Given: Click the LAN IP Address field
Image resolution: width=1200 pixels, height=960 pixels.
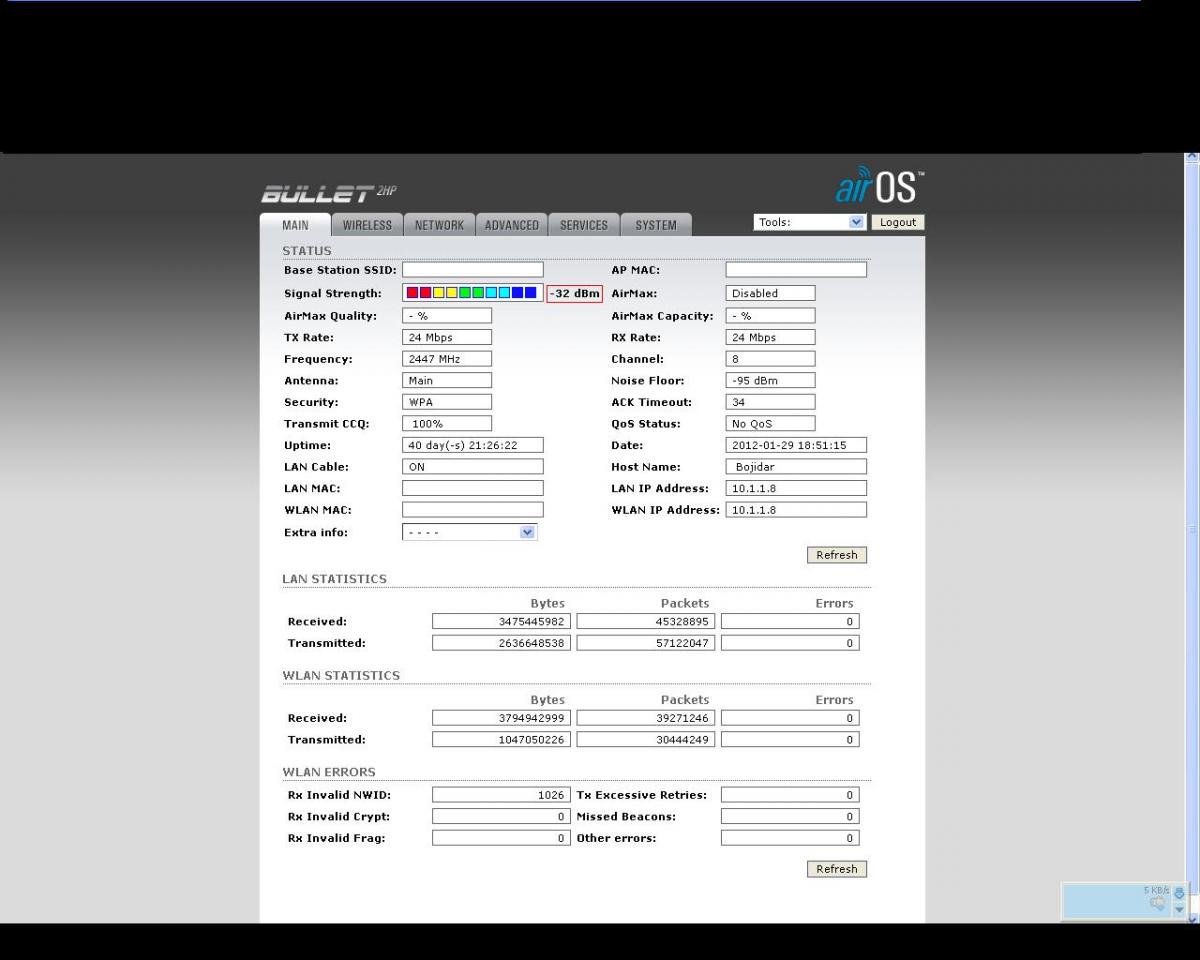Looking at the screenshot, I should point(795,488).
